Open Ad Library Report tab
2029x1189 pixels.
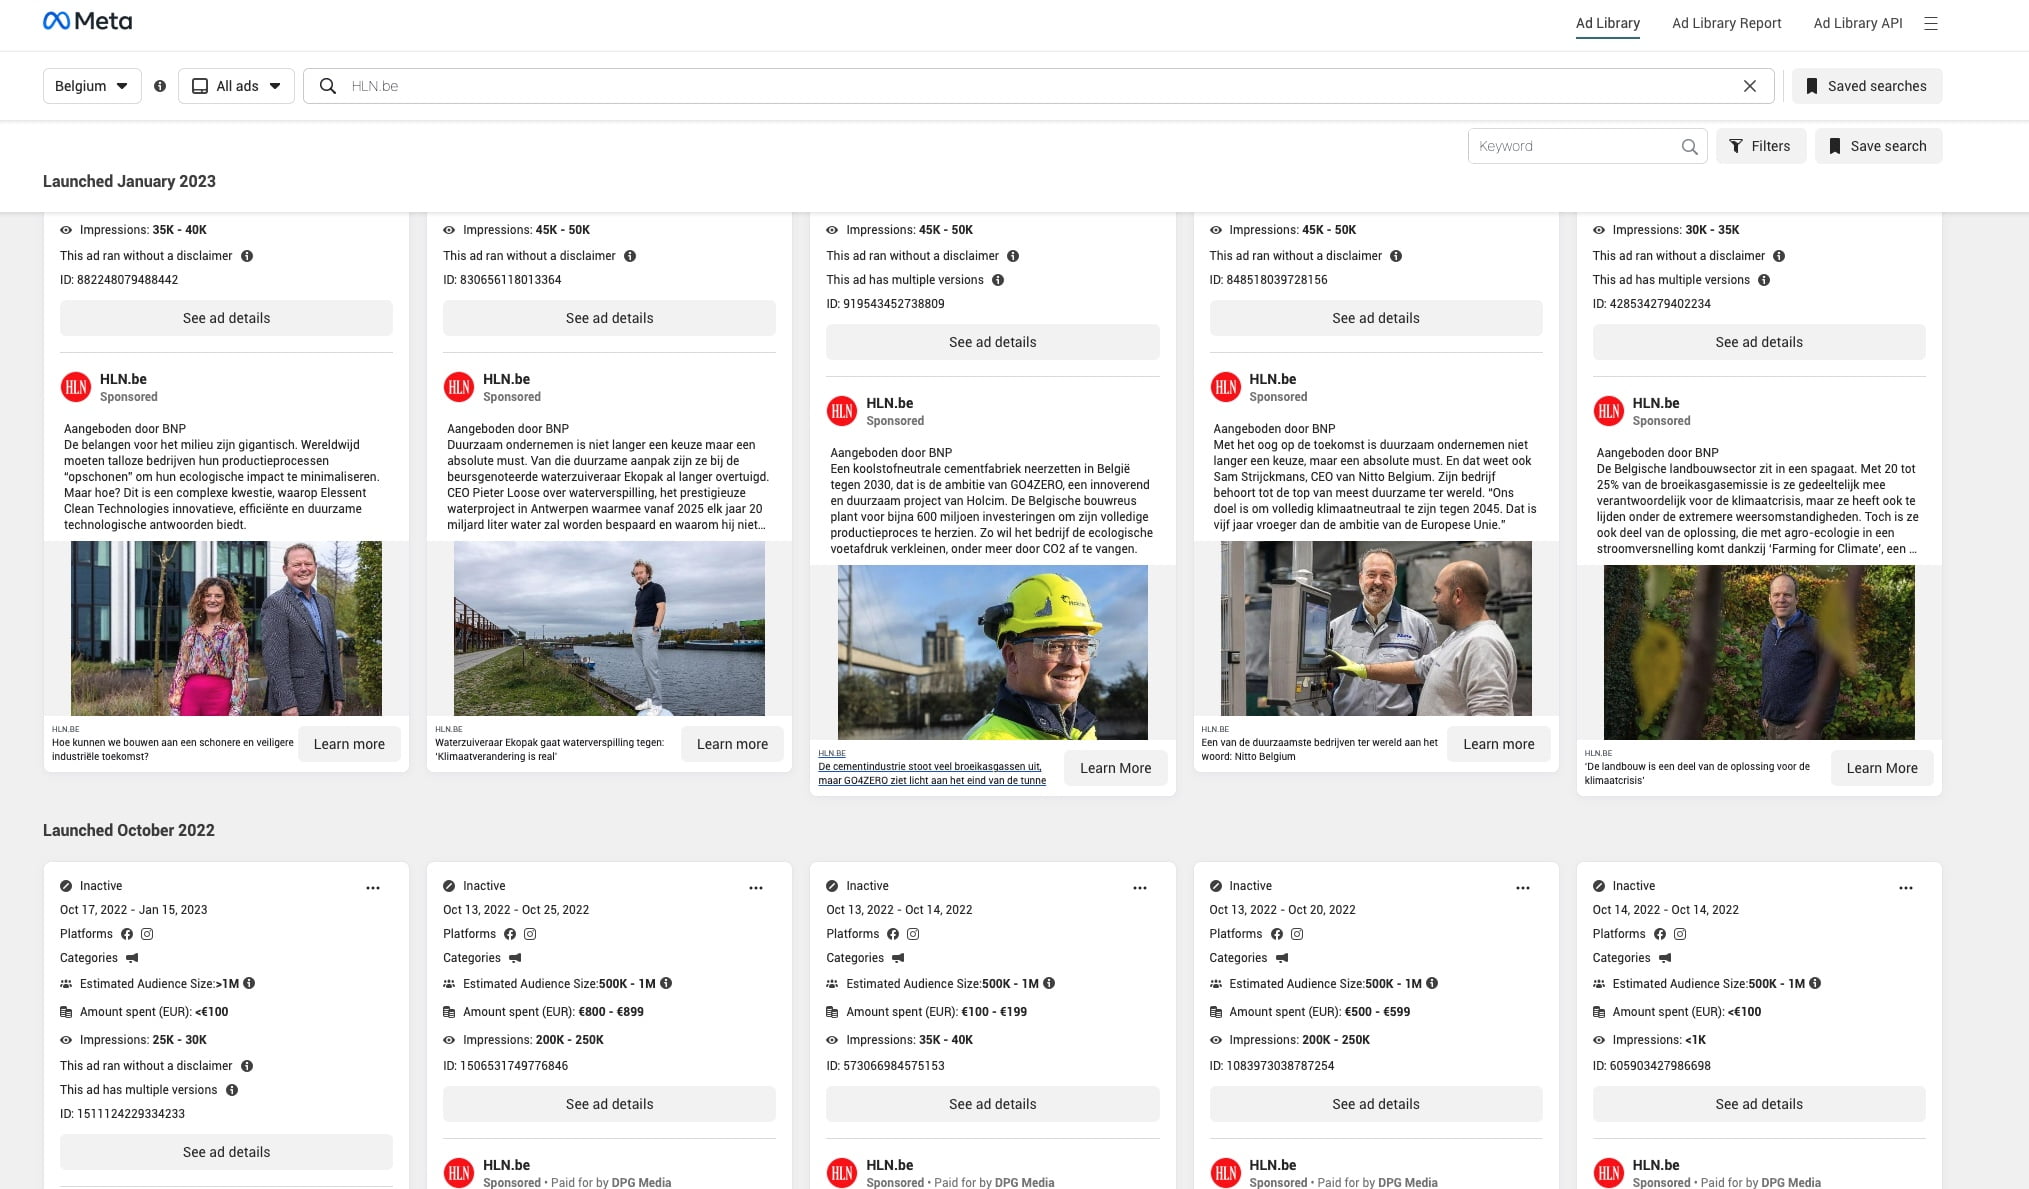(1727, 23)
